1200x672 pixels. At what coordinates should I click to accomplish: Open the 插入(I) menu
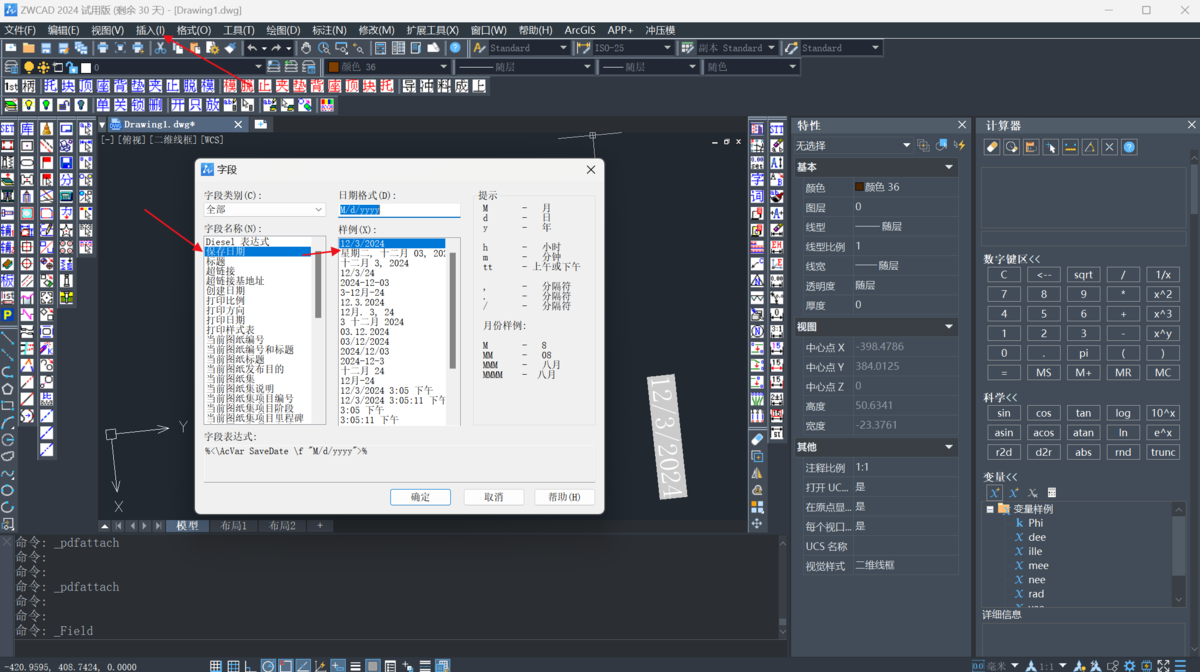tap(150, 30)
